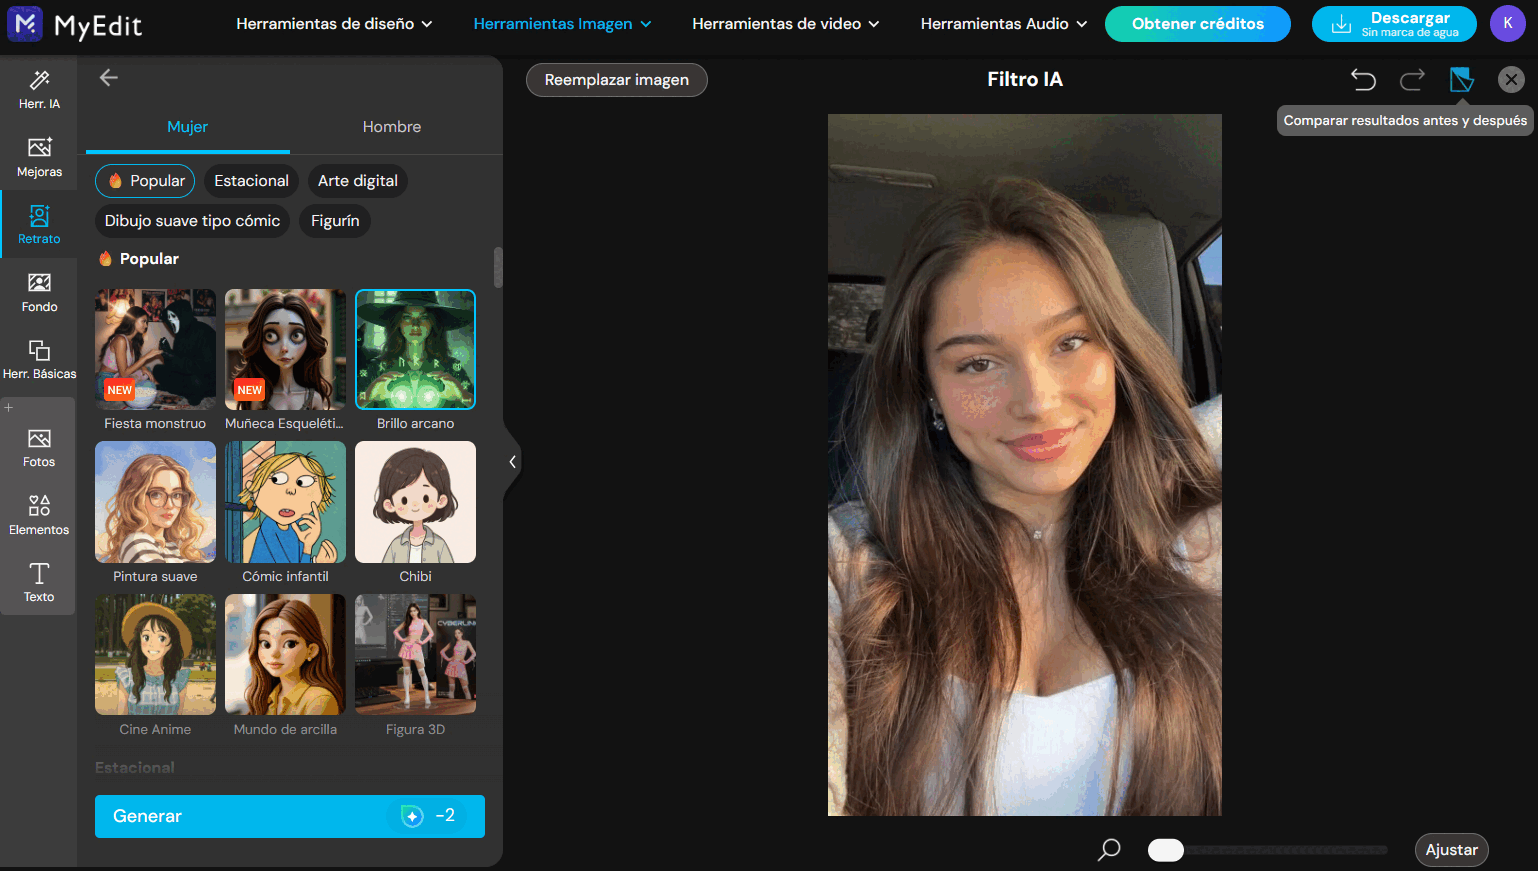Open the Fotos panel
1538x871 pixels.
point(39,446)
